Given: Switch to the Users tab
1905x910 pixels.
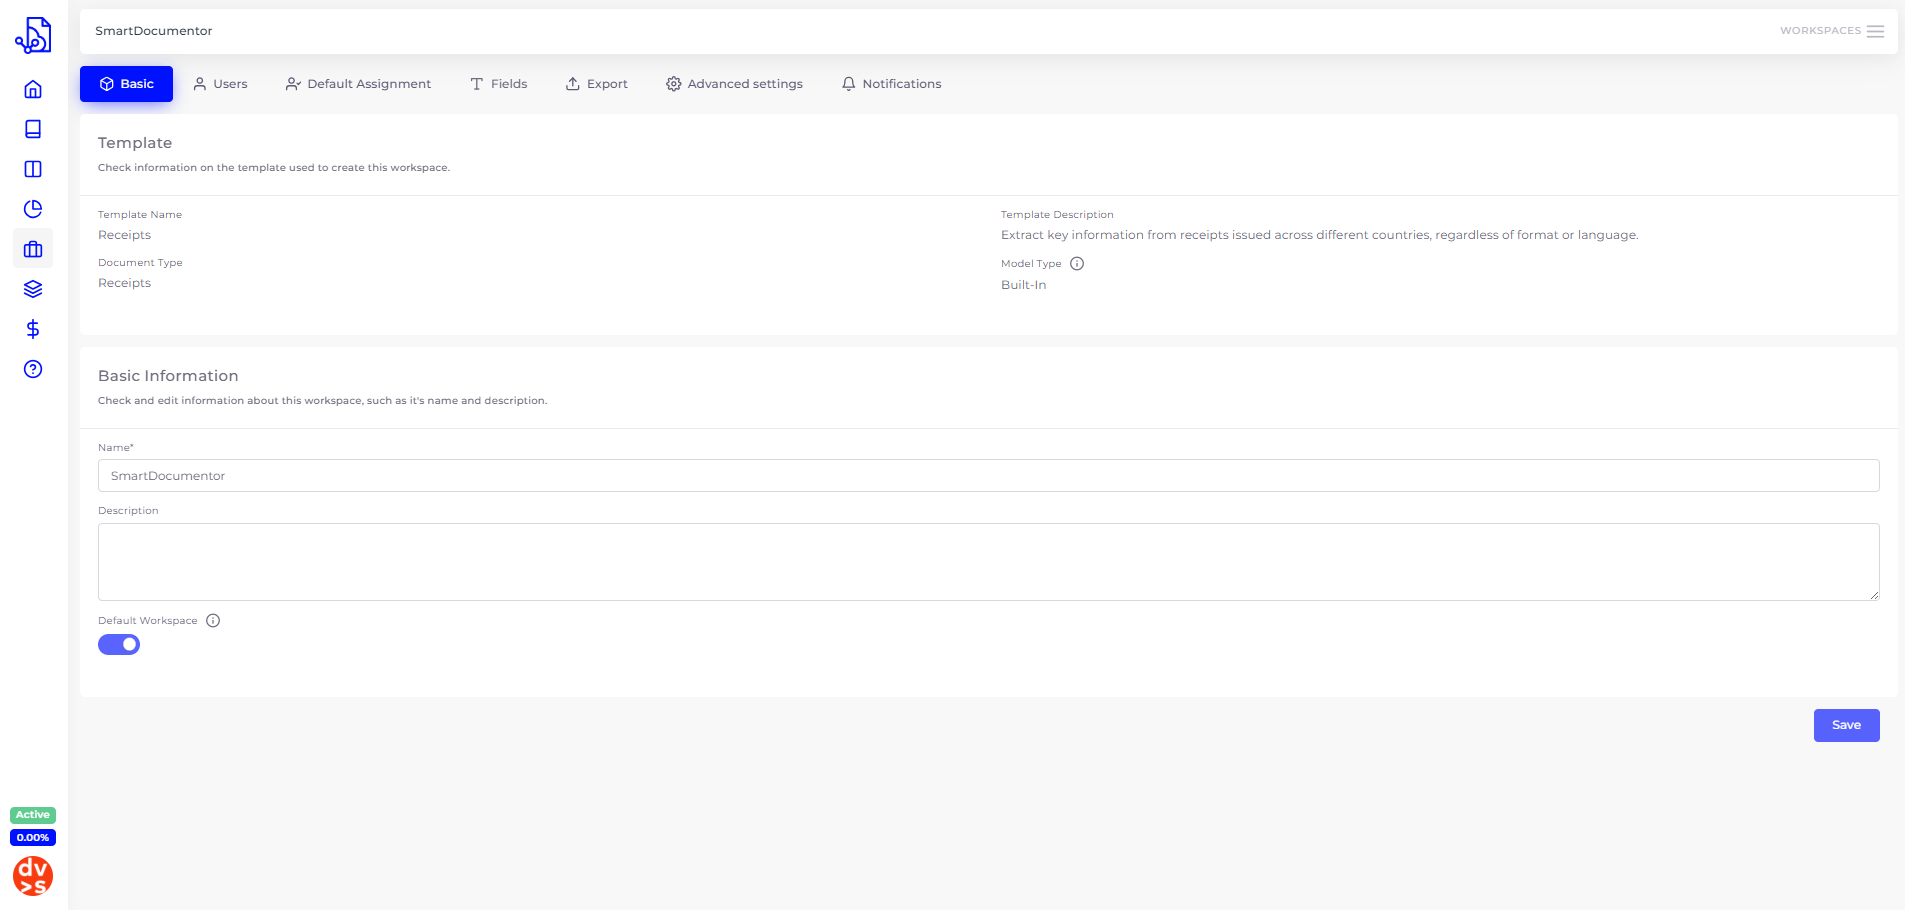Looking at the screenshot, I should [x=220, y=84].
